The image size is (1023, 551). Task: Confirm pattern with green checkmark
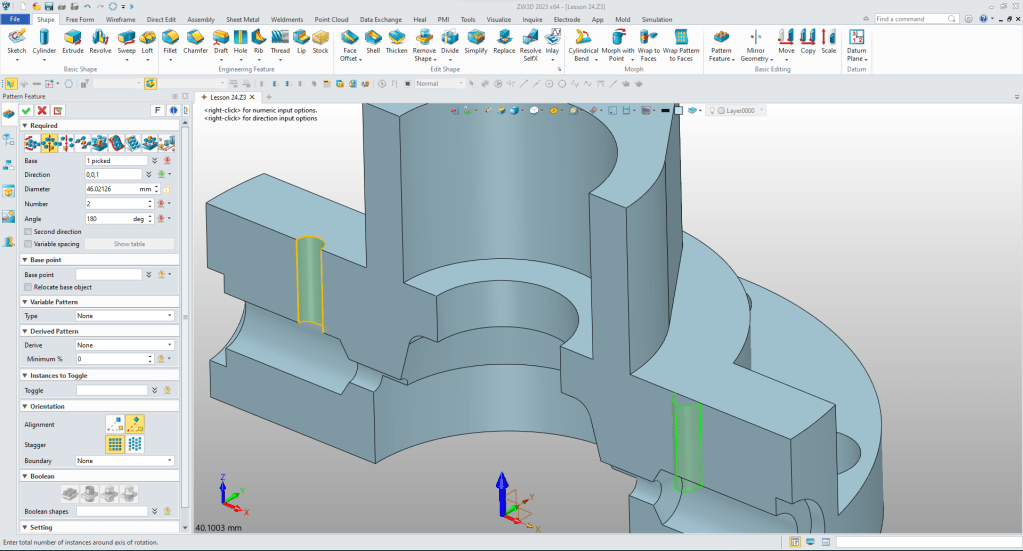click(x=26, y=110)
